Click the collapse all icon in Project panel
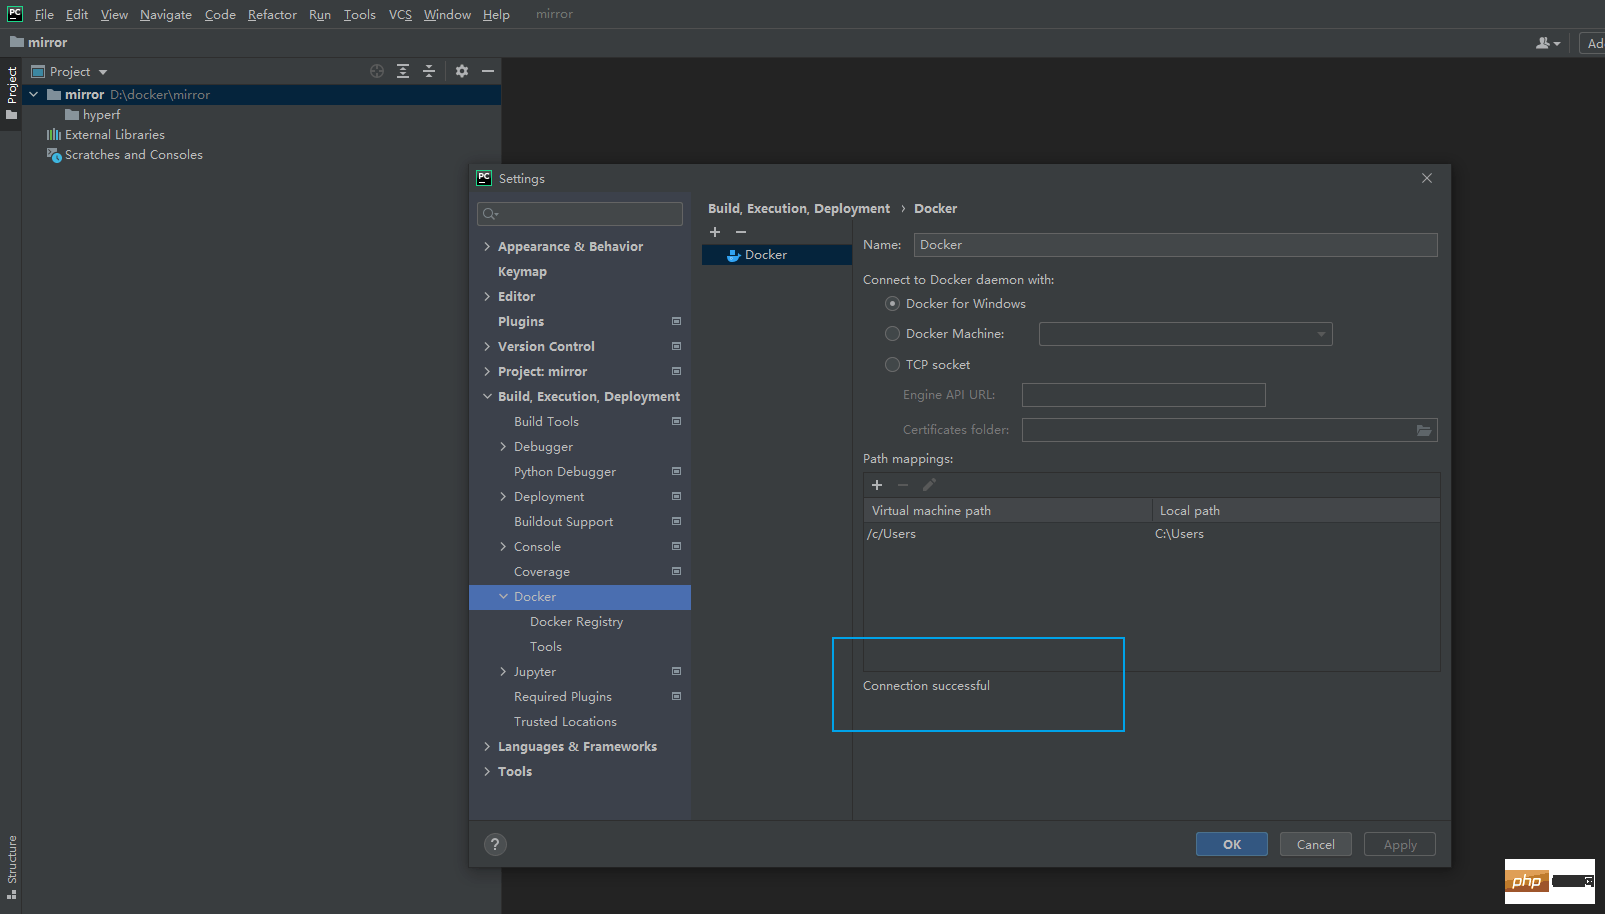The image size is (1605, 914). click(x=429, y=71)
